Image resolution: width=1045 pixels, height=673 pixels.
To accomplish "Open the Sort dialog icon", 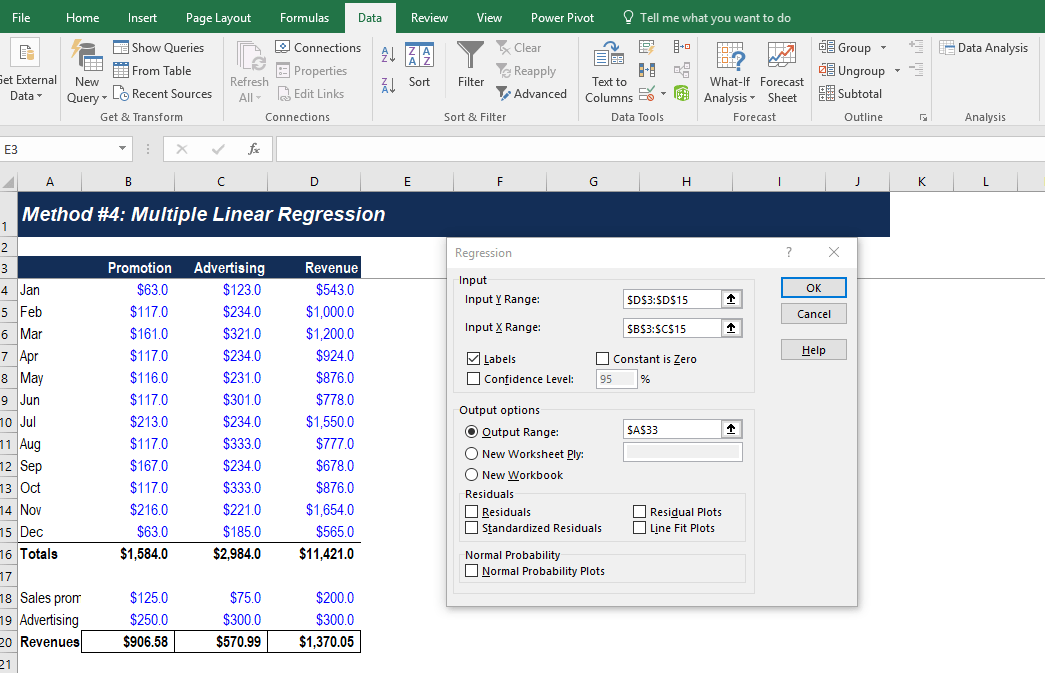I will [x=420, y=56].
